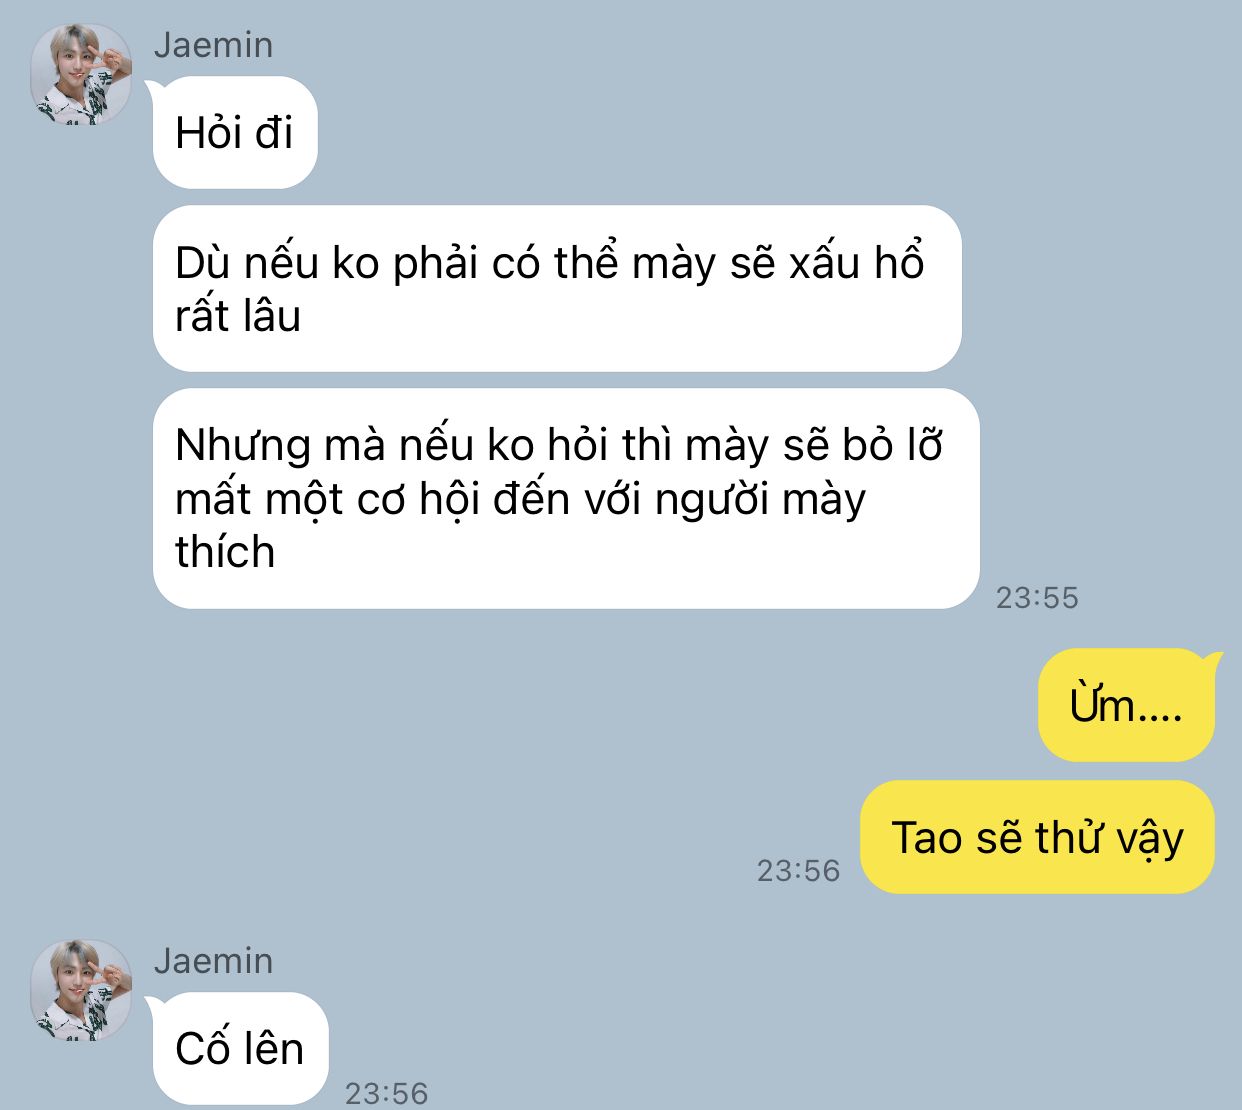The width and height of the screenshot is (1242, 1110).
Task: Click the 23:55 timestamp
Action: [x=1037, y=598]
